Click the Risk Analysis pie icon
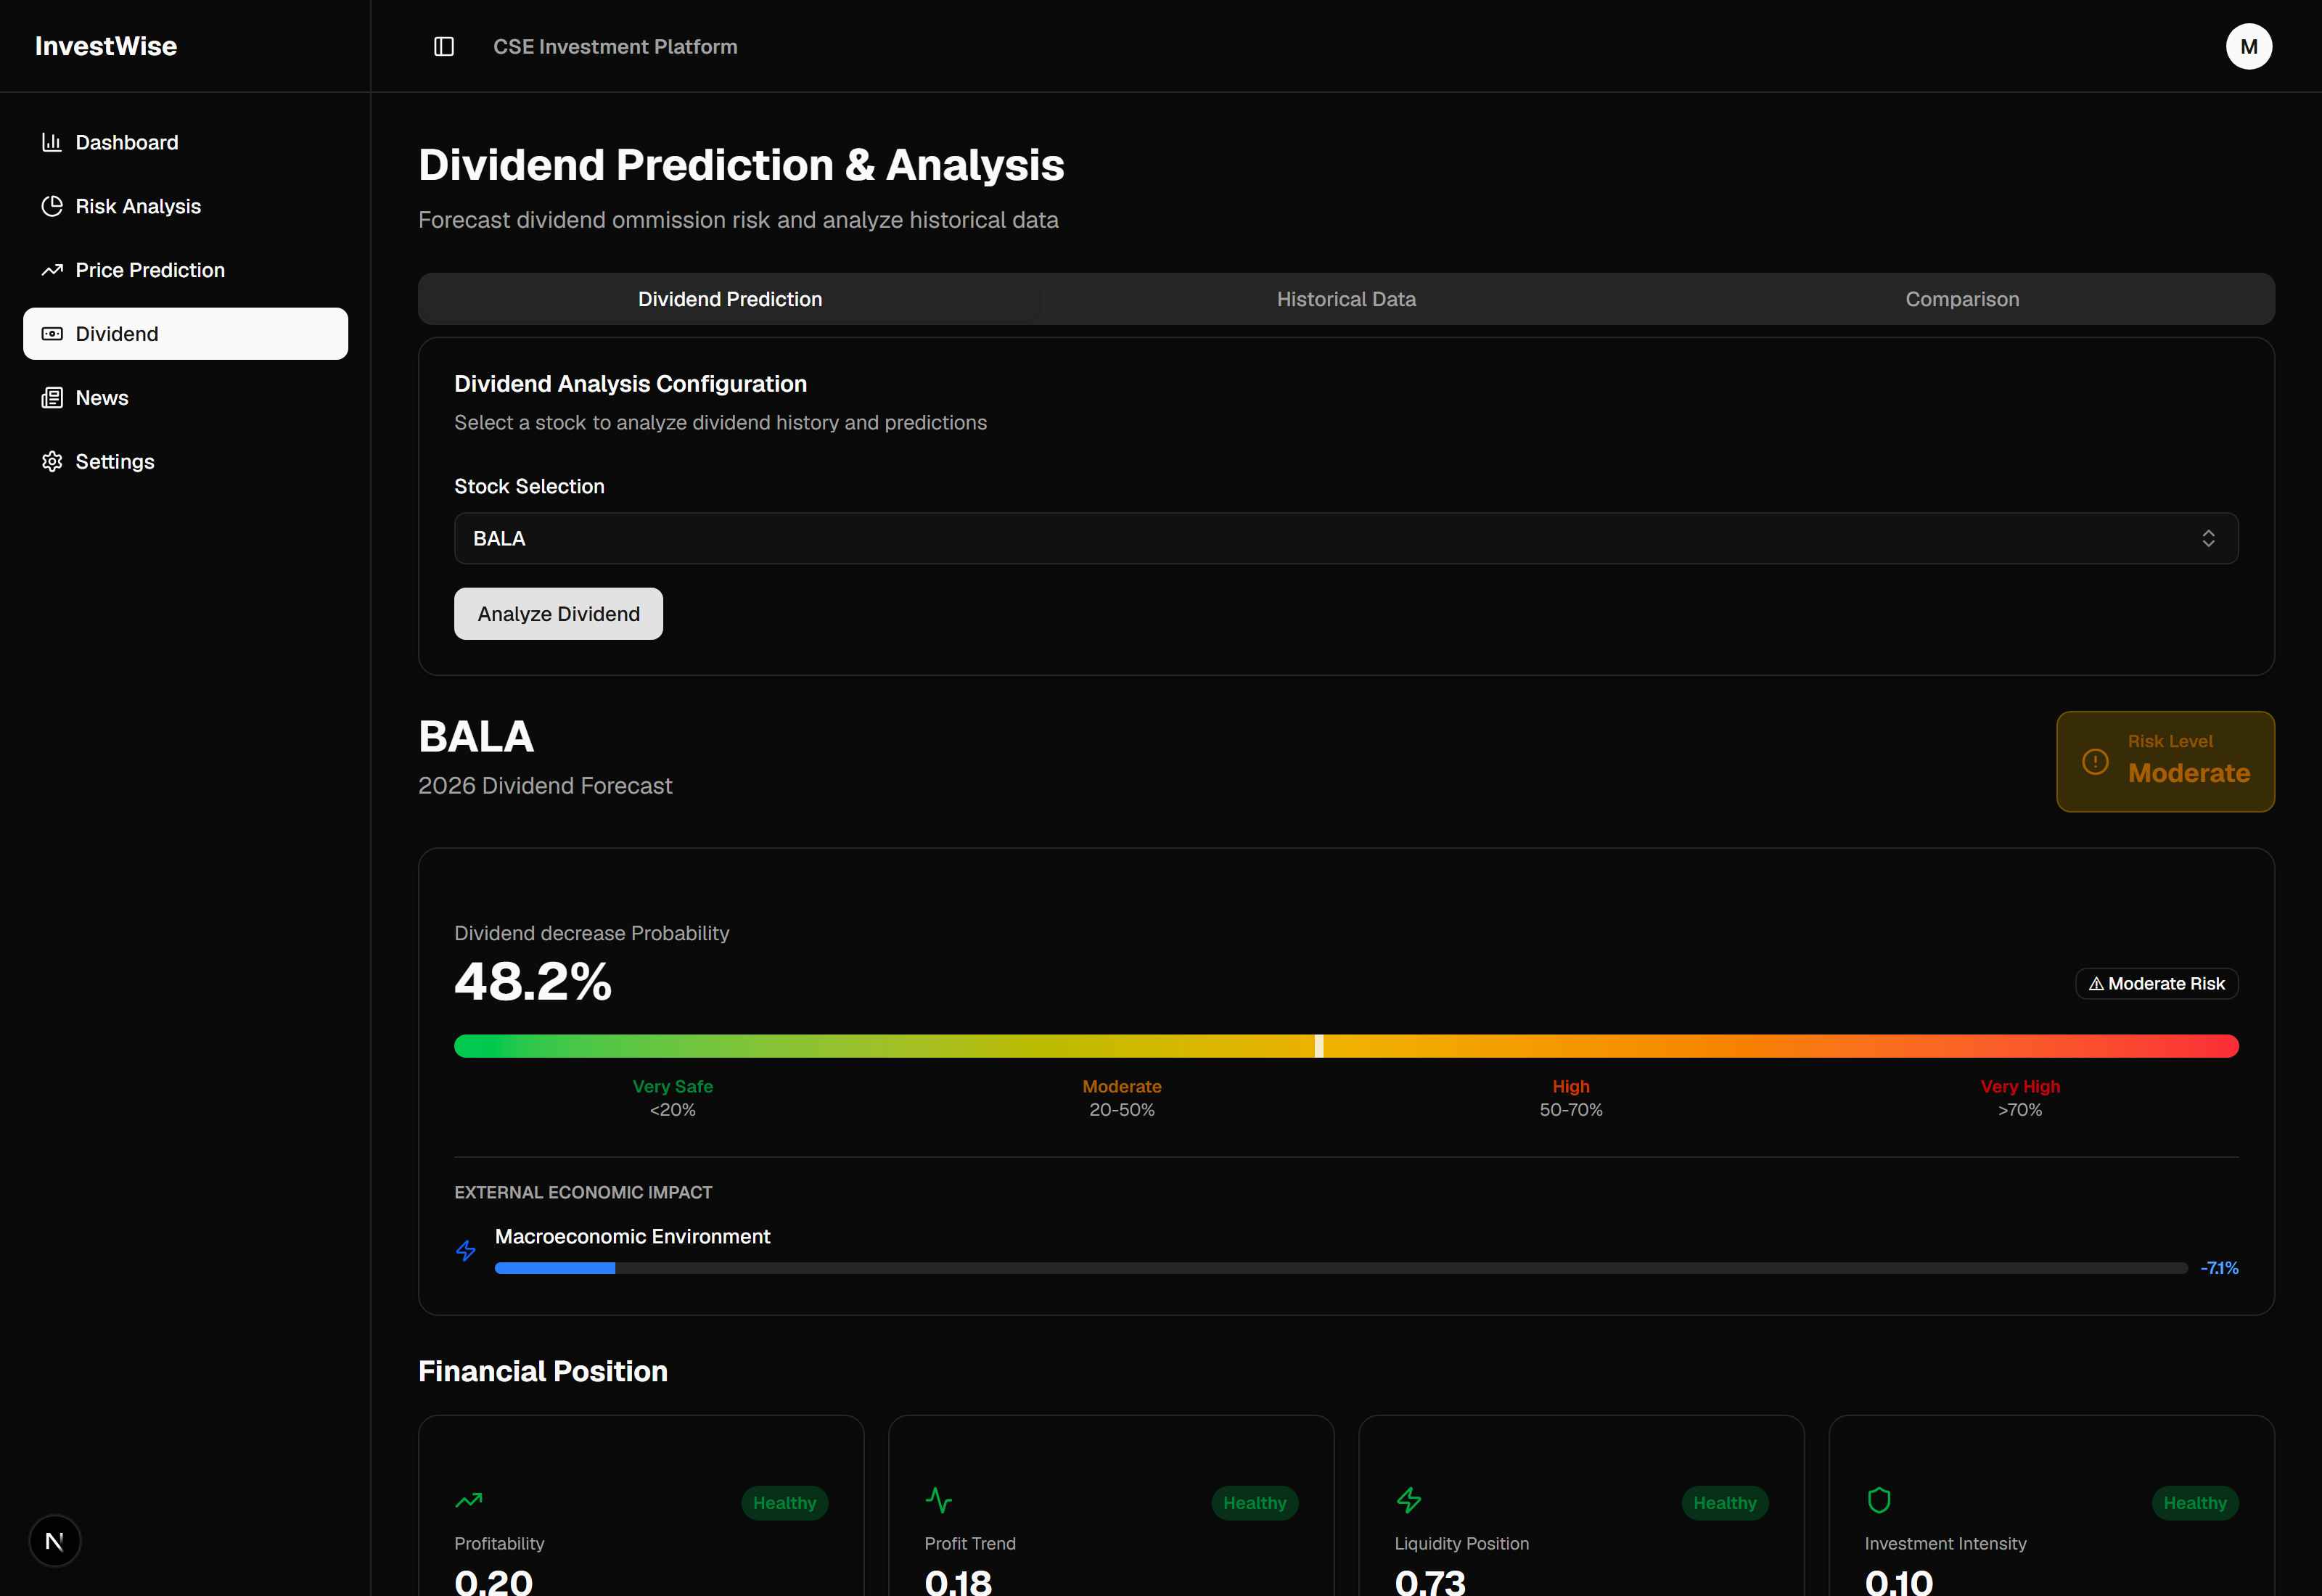This screenshot has height=1596, width=2322. [x=52, y=206]
